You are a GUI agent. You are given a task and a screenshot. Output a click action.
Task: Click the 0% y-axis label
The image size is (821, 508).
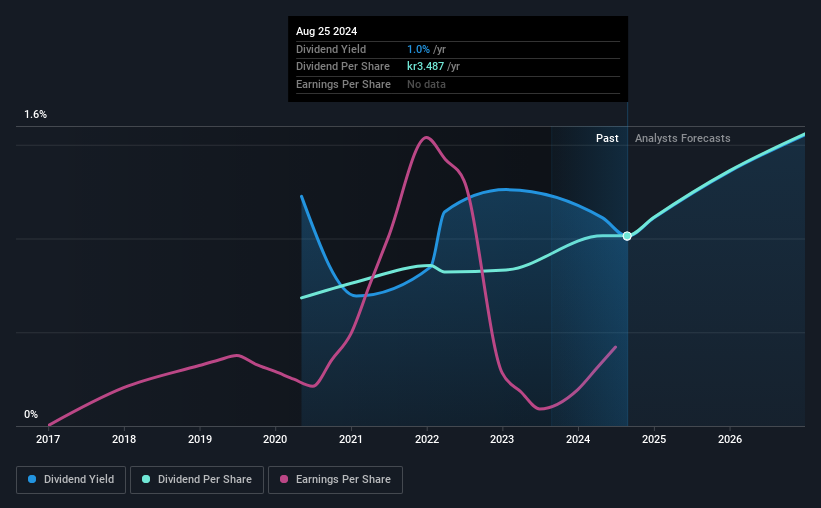click(x=31, y=414)
